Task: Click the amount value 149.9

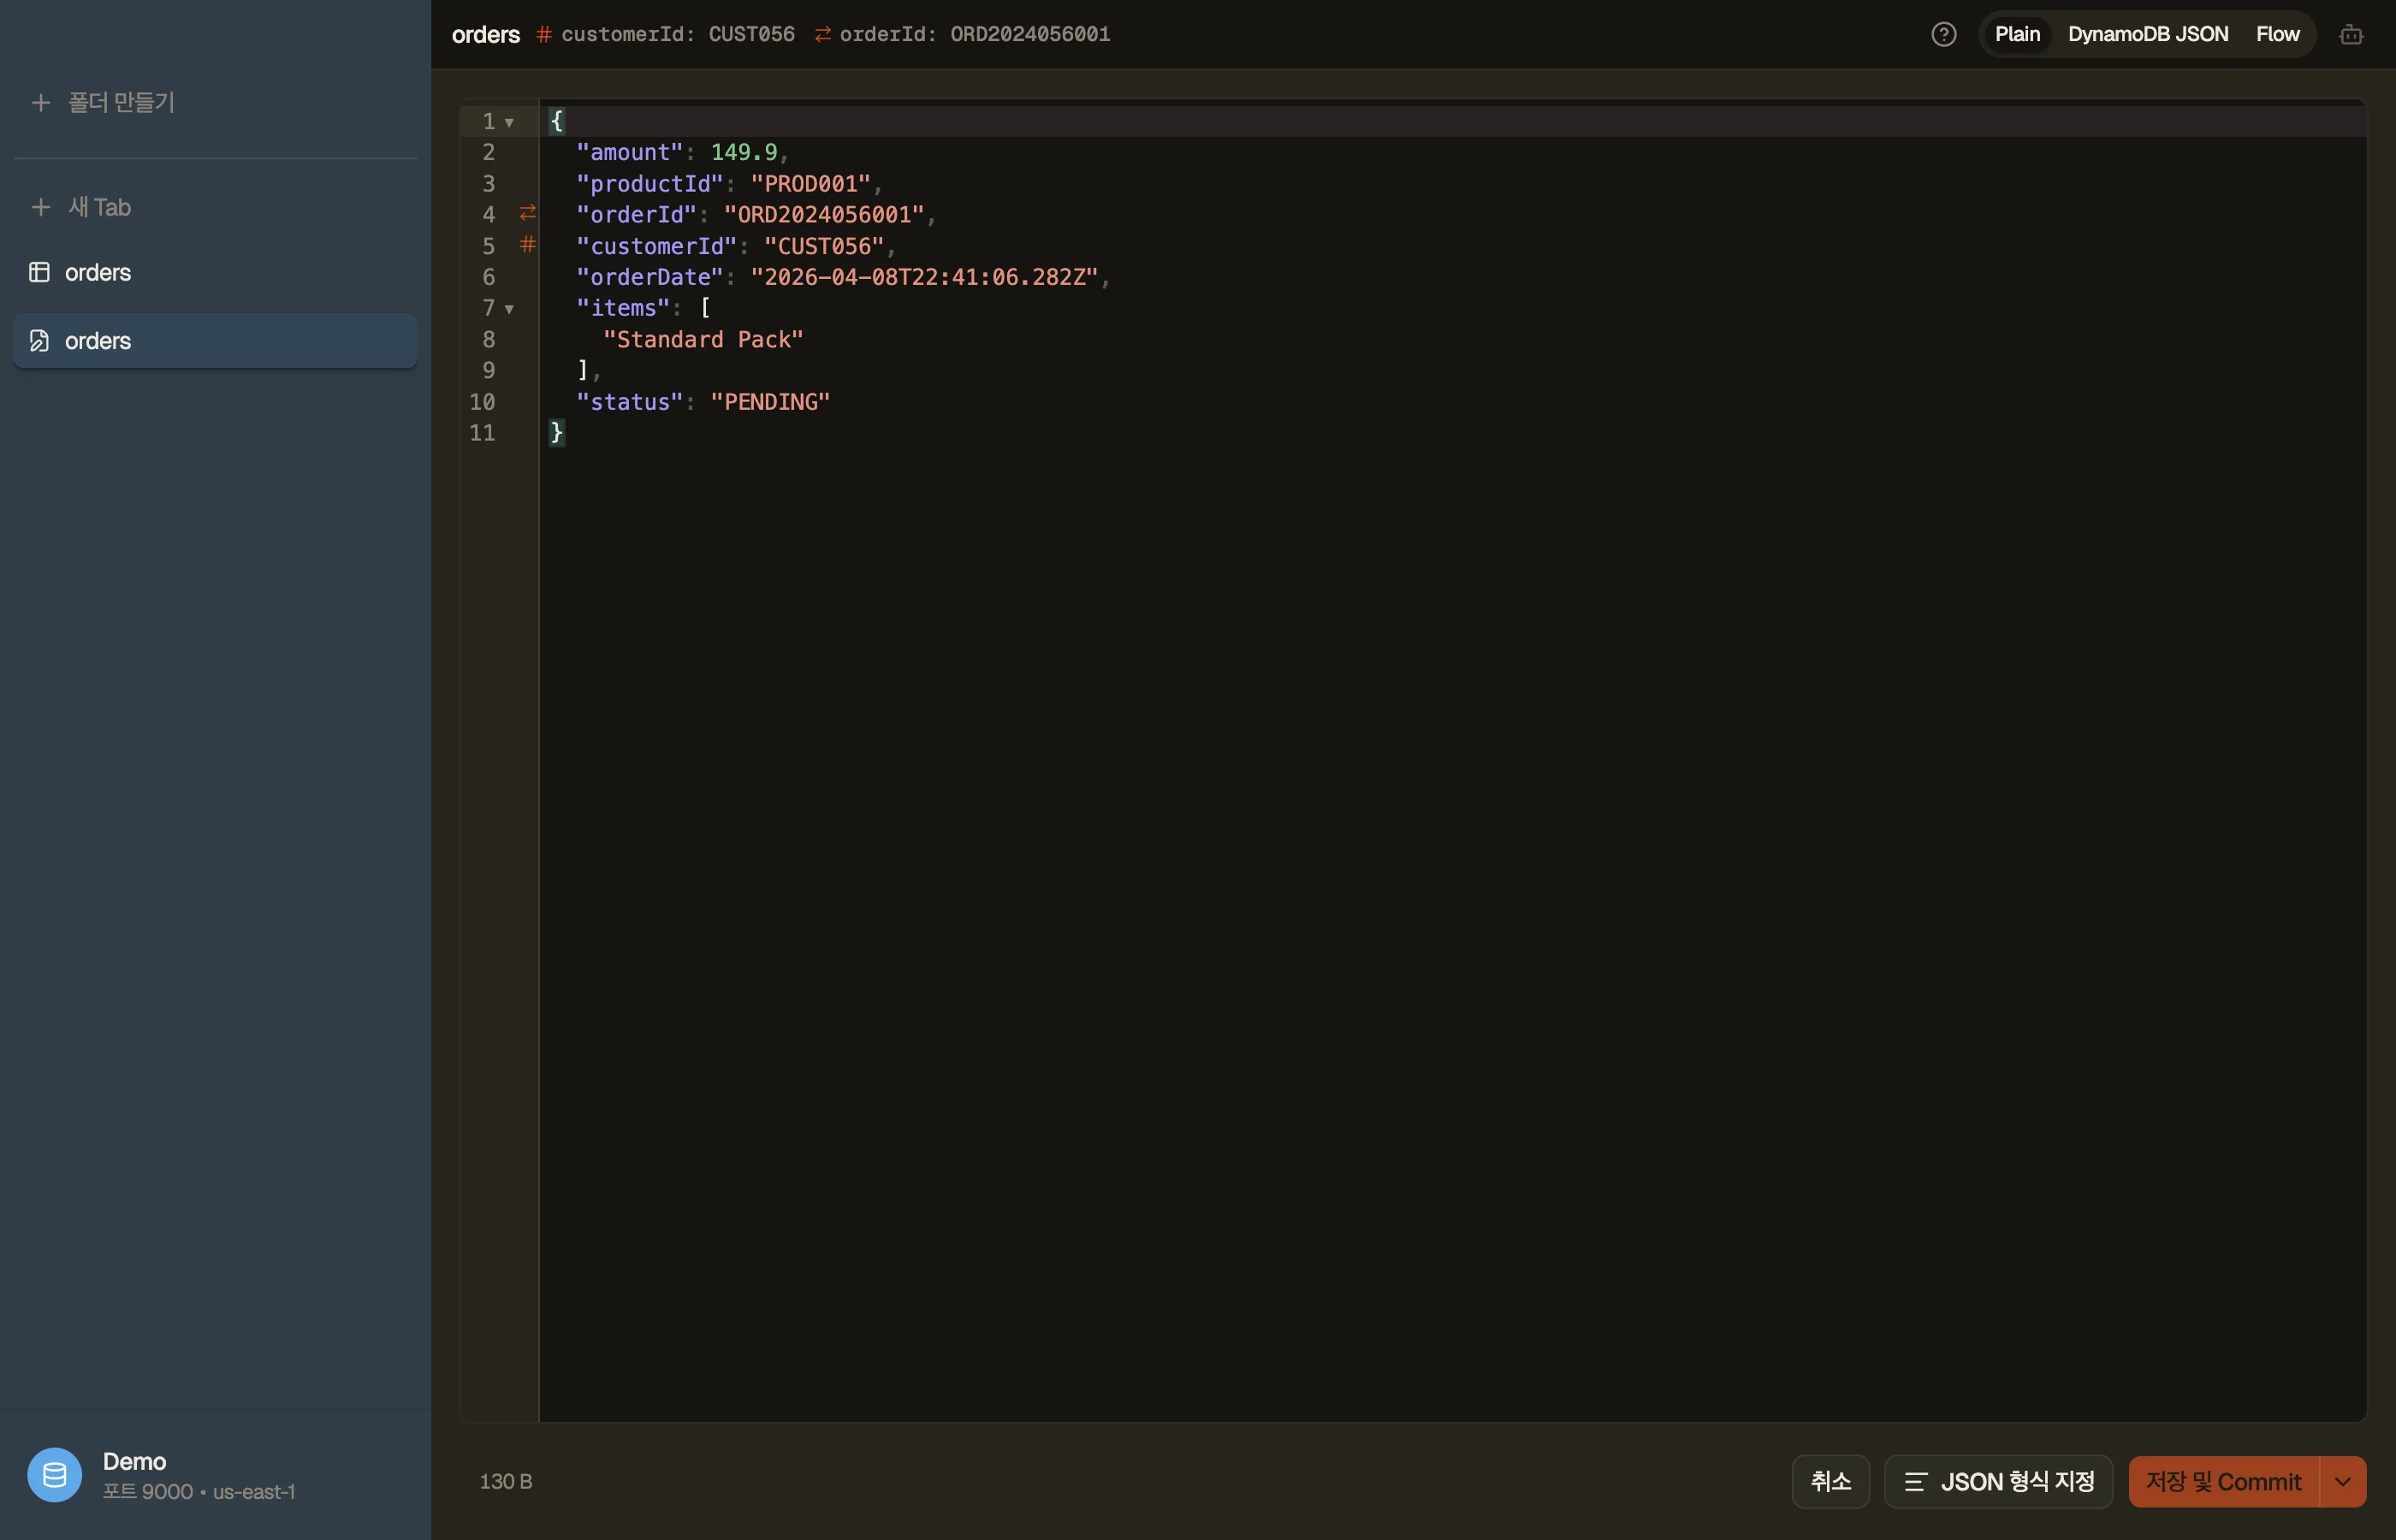Action: pyautogui.click(x=744, y=152)
